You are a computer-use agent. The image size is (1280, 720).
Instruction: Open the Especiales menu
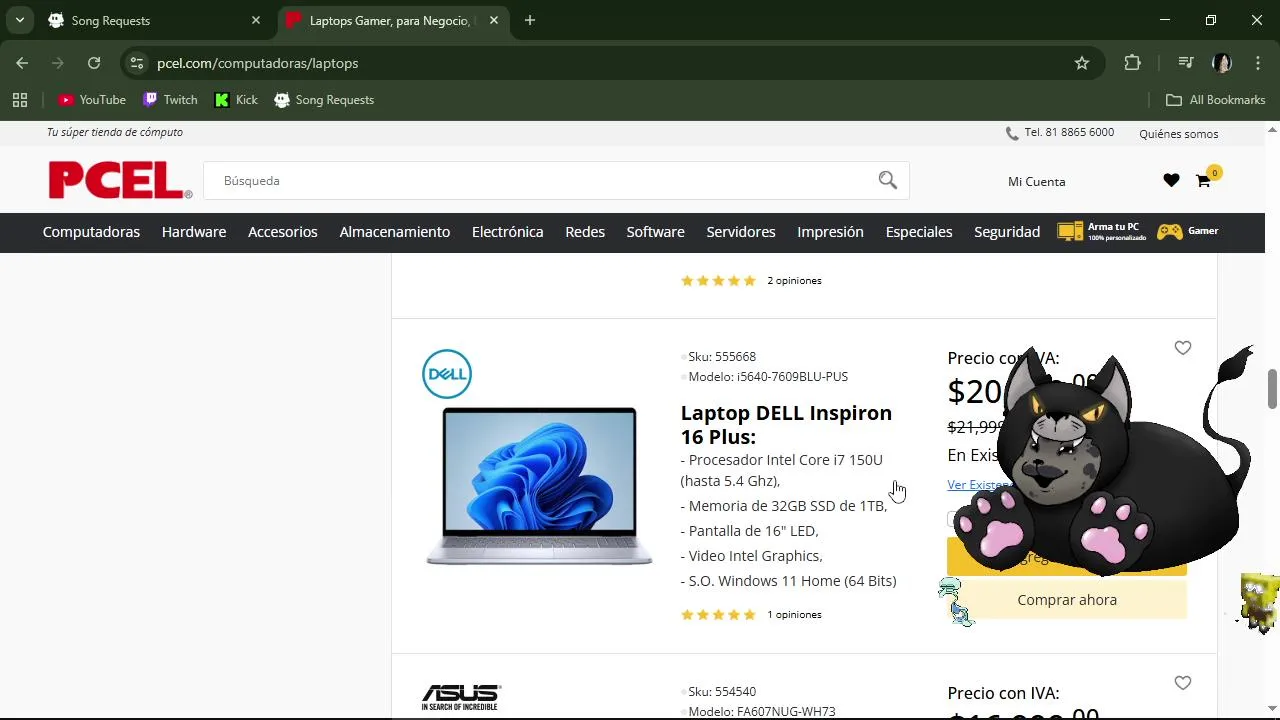point(919,232)
